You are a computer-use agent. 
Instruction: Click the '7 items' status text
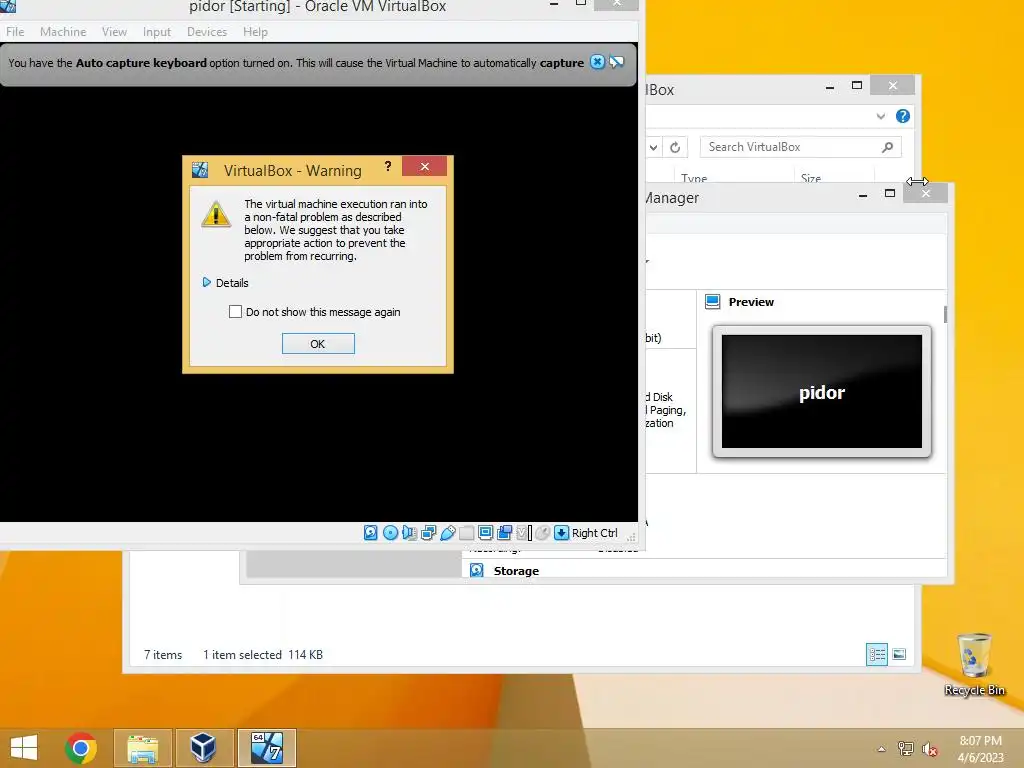(x=163, y=654)
